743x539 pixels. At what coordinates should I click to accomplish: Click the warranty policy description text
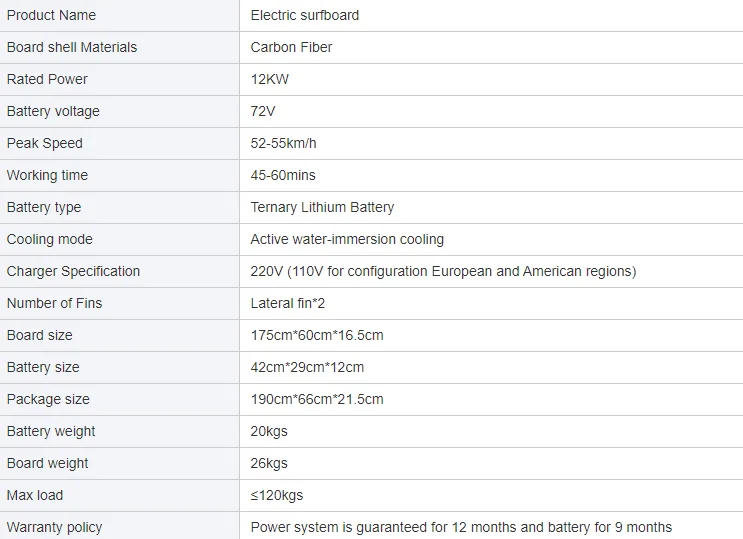461,527
